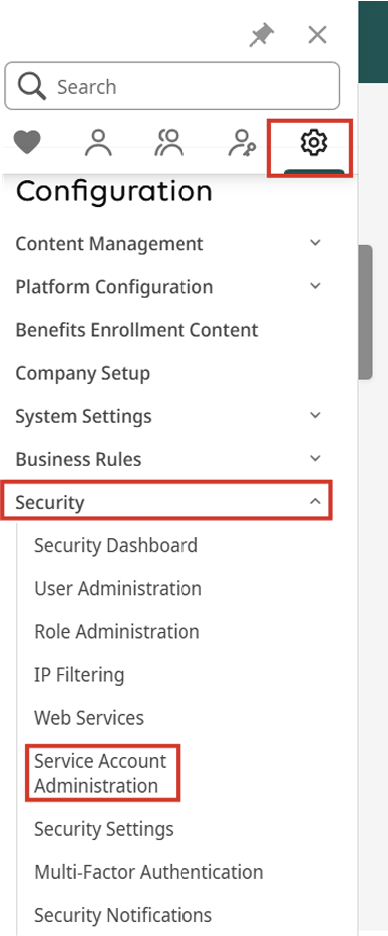388x936 pixels.
Task: Open the Security Dashboard link
Action: [116, 545]
